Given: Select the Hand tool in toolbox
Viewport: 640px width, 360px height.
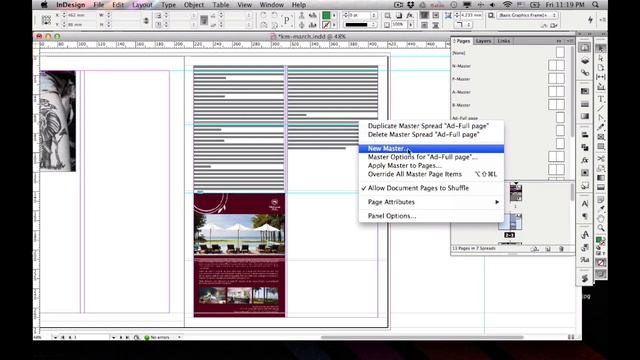Looking at the screenshot, I should 600,218.
